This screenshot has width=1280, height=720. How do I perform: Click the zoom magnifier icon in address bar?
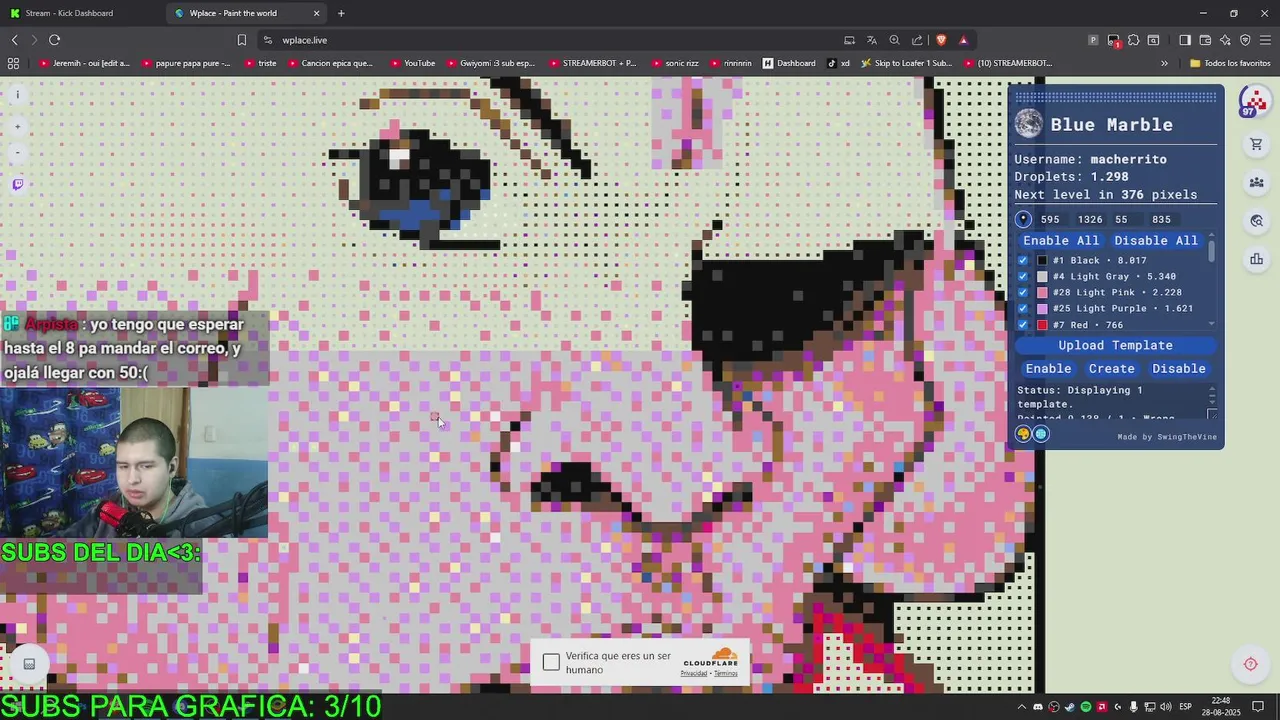coord(894,40)
